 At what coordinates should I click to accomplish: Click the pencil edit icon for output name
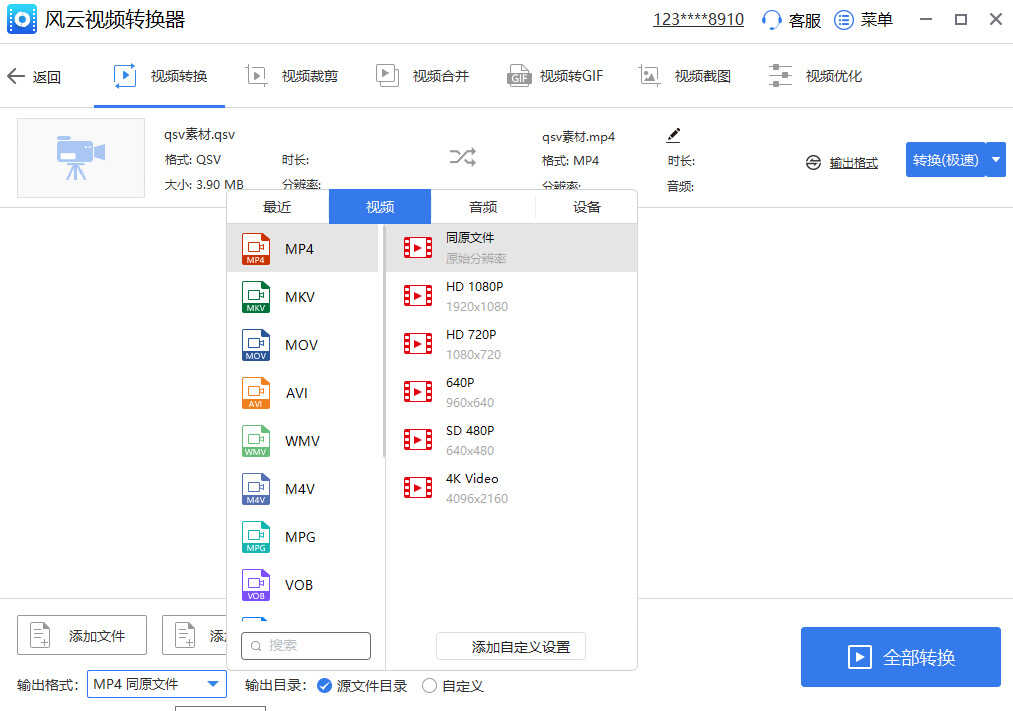tap(673, 135)
